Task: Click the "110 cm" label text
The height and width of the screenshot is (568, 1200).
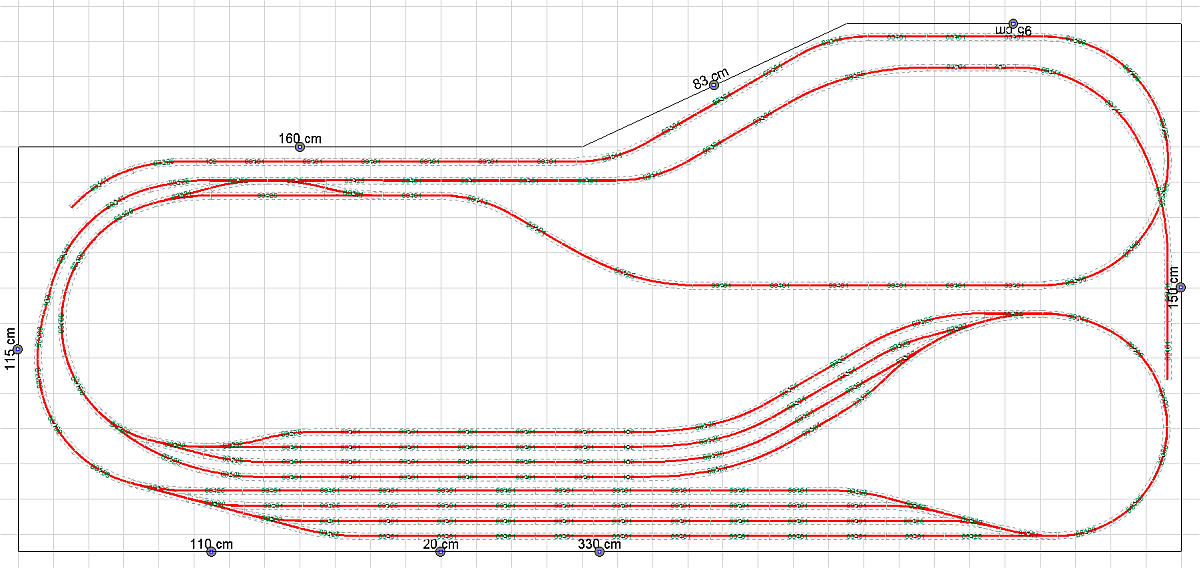Action: coord(211,544)
